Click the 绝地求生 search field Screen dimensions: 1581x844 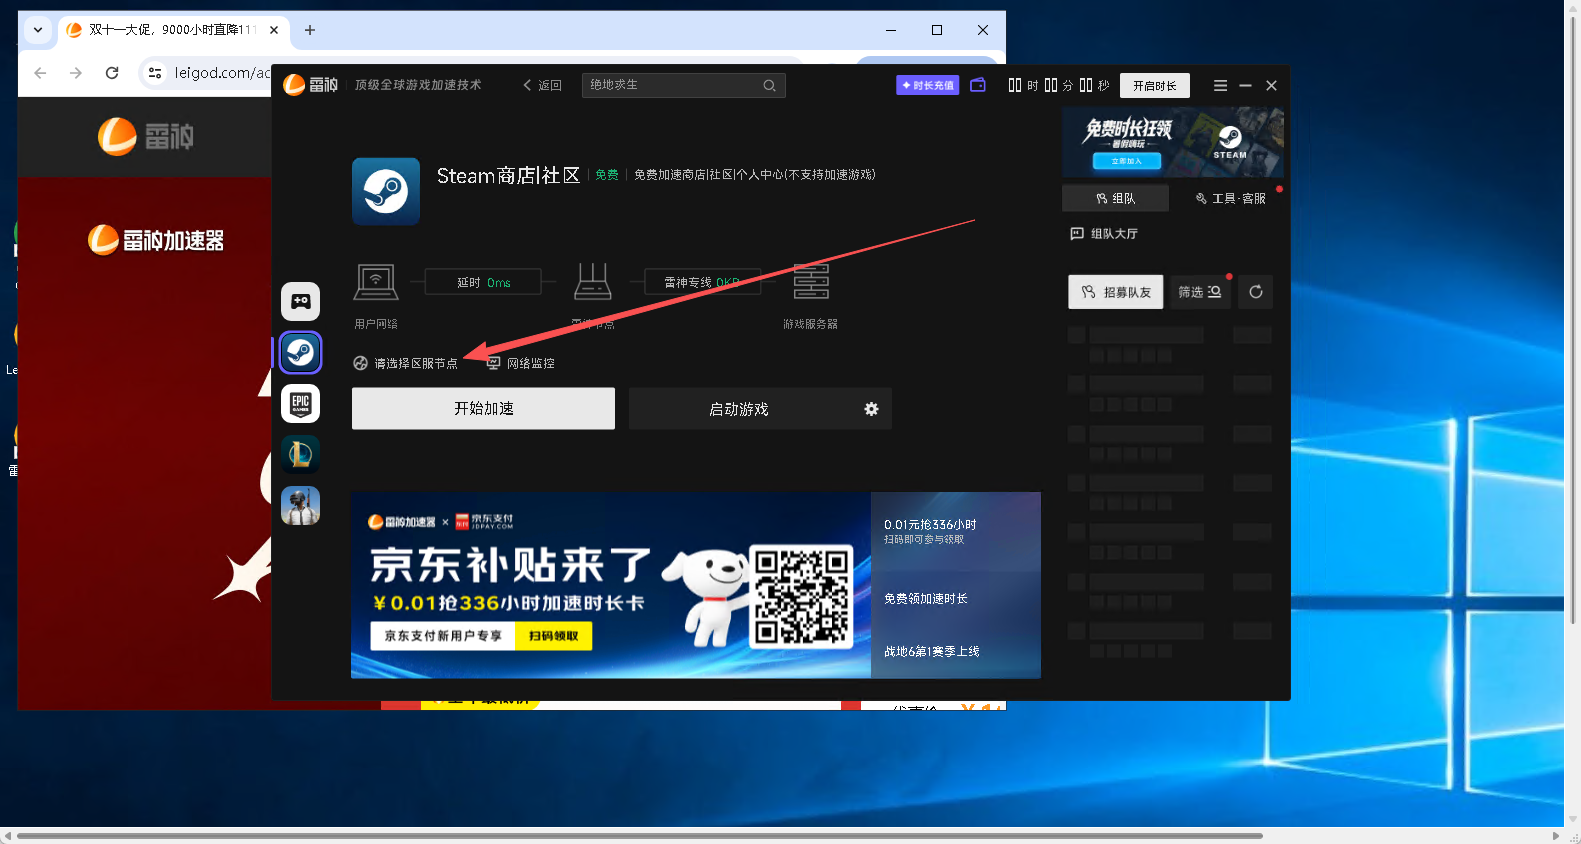(670, 85)
